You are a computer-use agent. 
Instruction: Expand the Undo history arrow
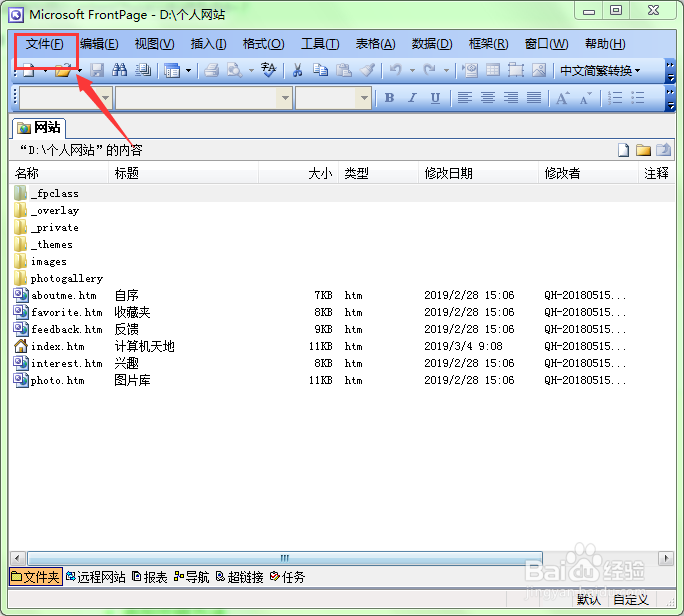point(412,70)
